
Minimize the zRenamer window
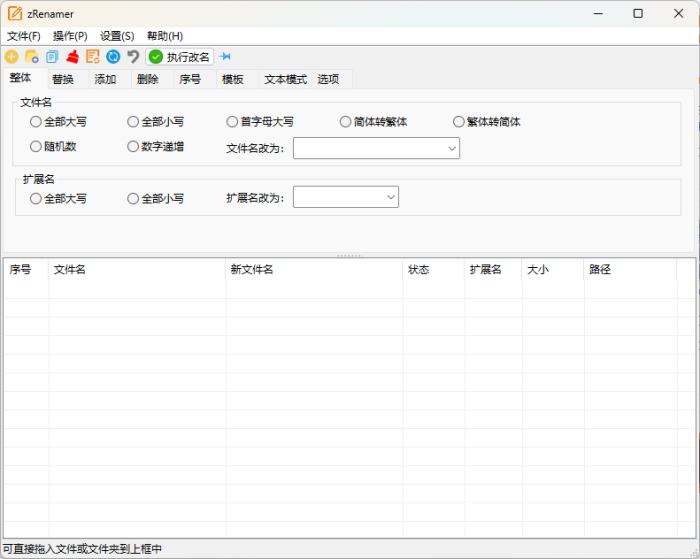point(598,13)
